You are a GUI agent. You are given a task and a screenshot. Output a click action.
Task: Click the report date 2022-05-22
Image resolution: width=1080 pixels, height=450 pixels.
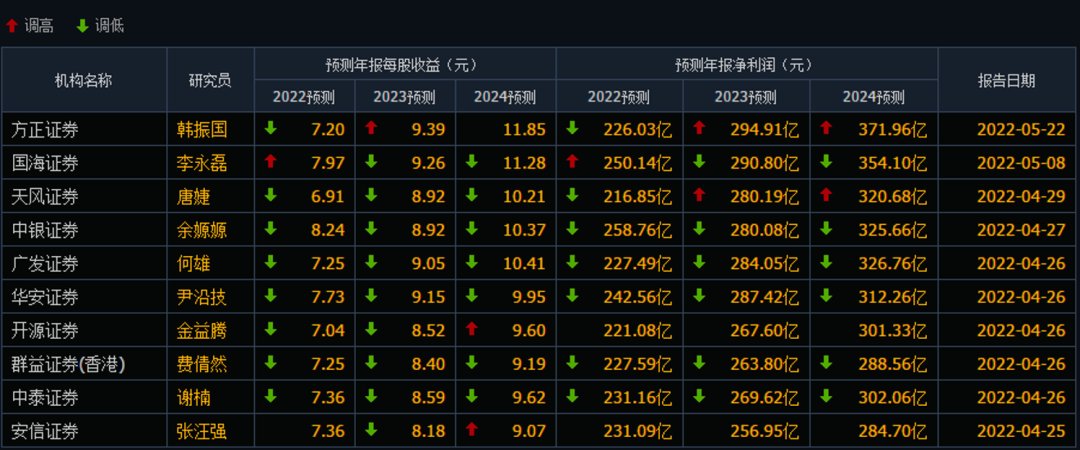click(1021, 129)
